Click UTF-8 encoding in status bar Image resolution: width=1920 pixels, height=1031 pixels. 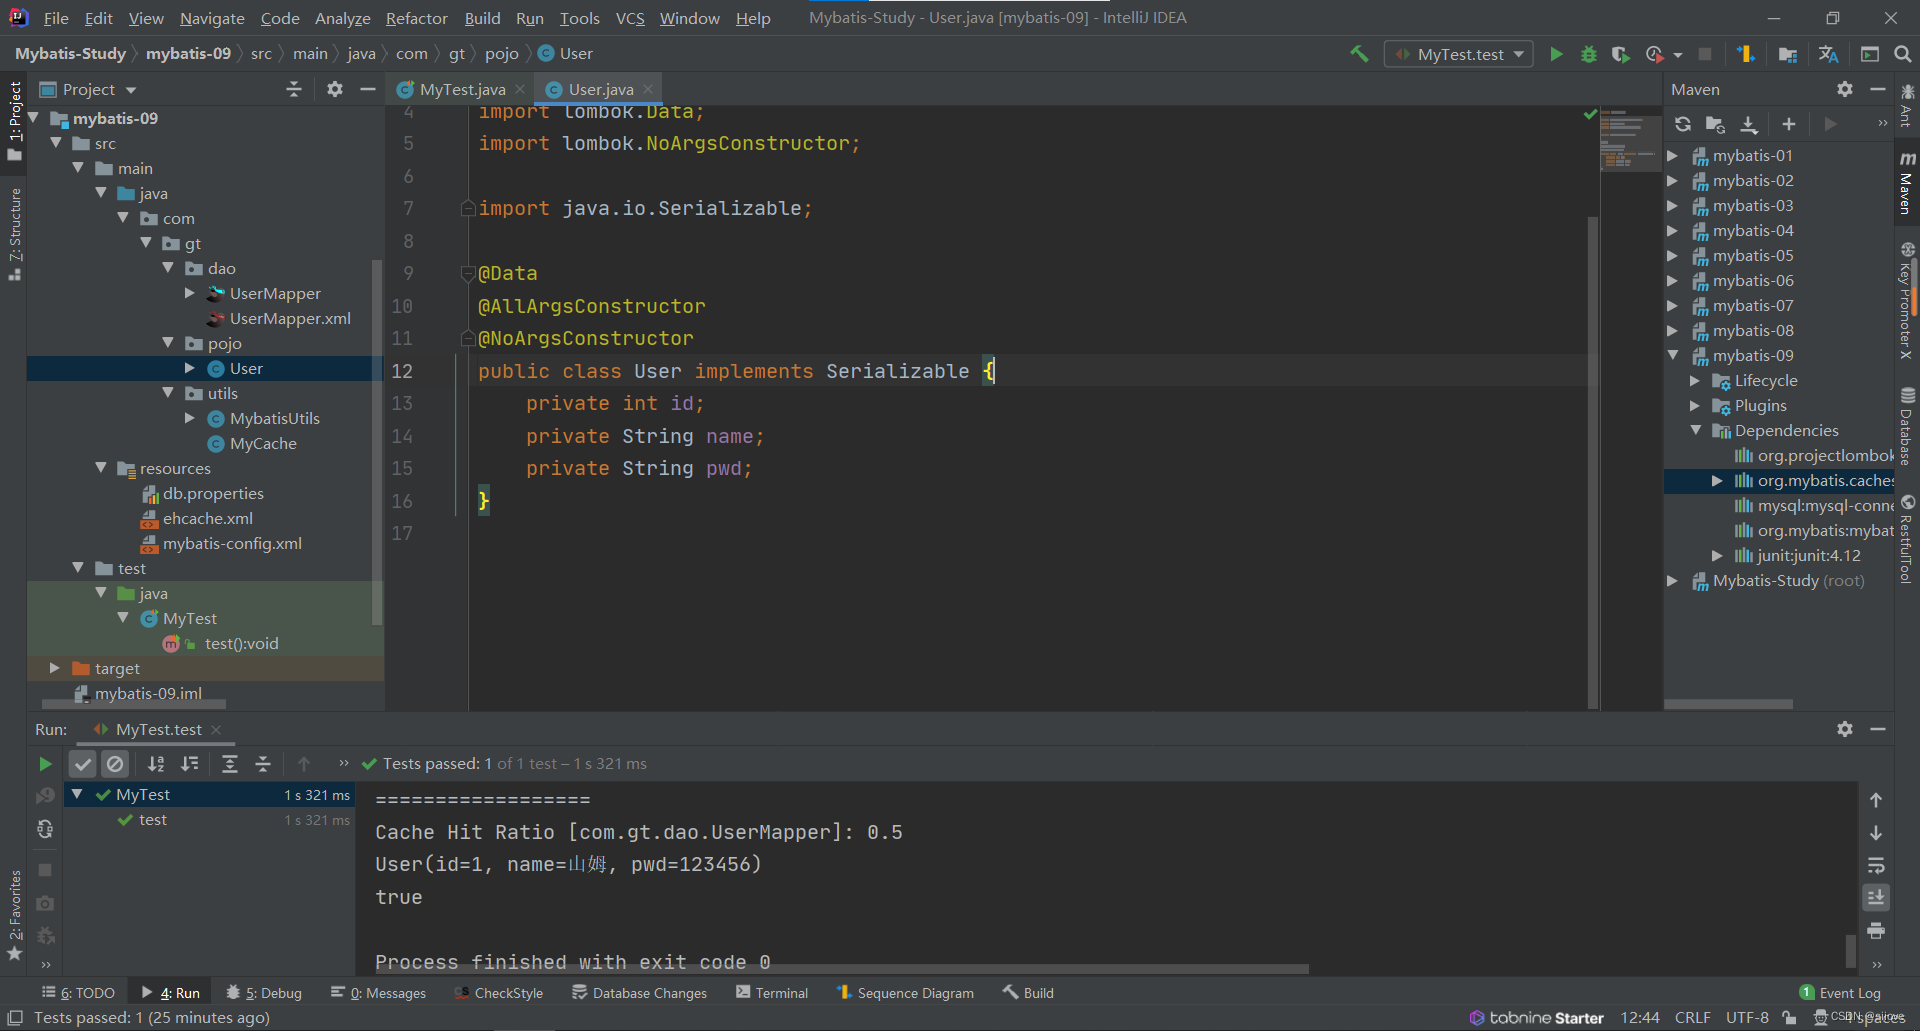tap(1747, 1018)
